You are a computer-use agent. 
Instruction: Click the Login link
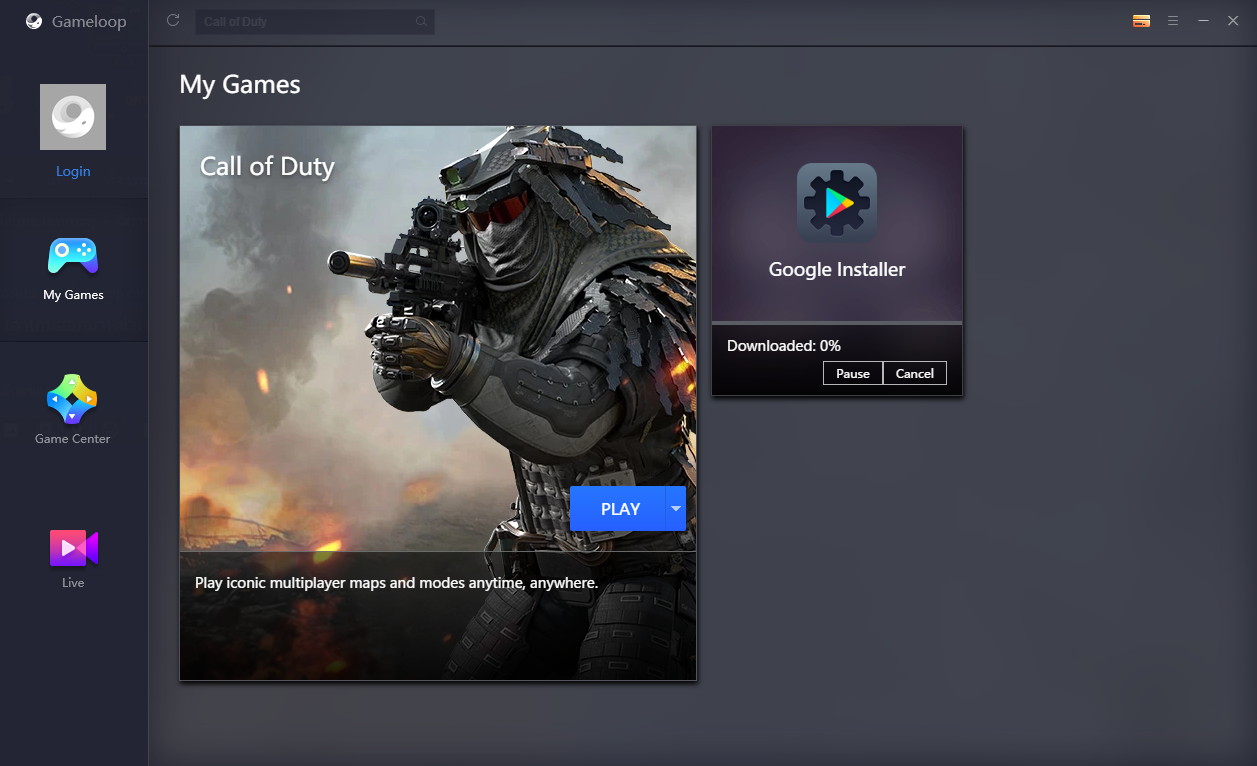pyautogui.click(x=73, y=171)
